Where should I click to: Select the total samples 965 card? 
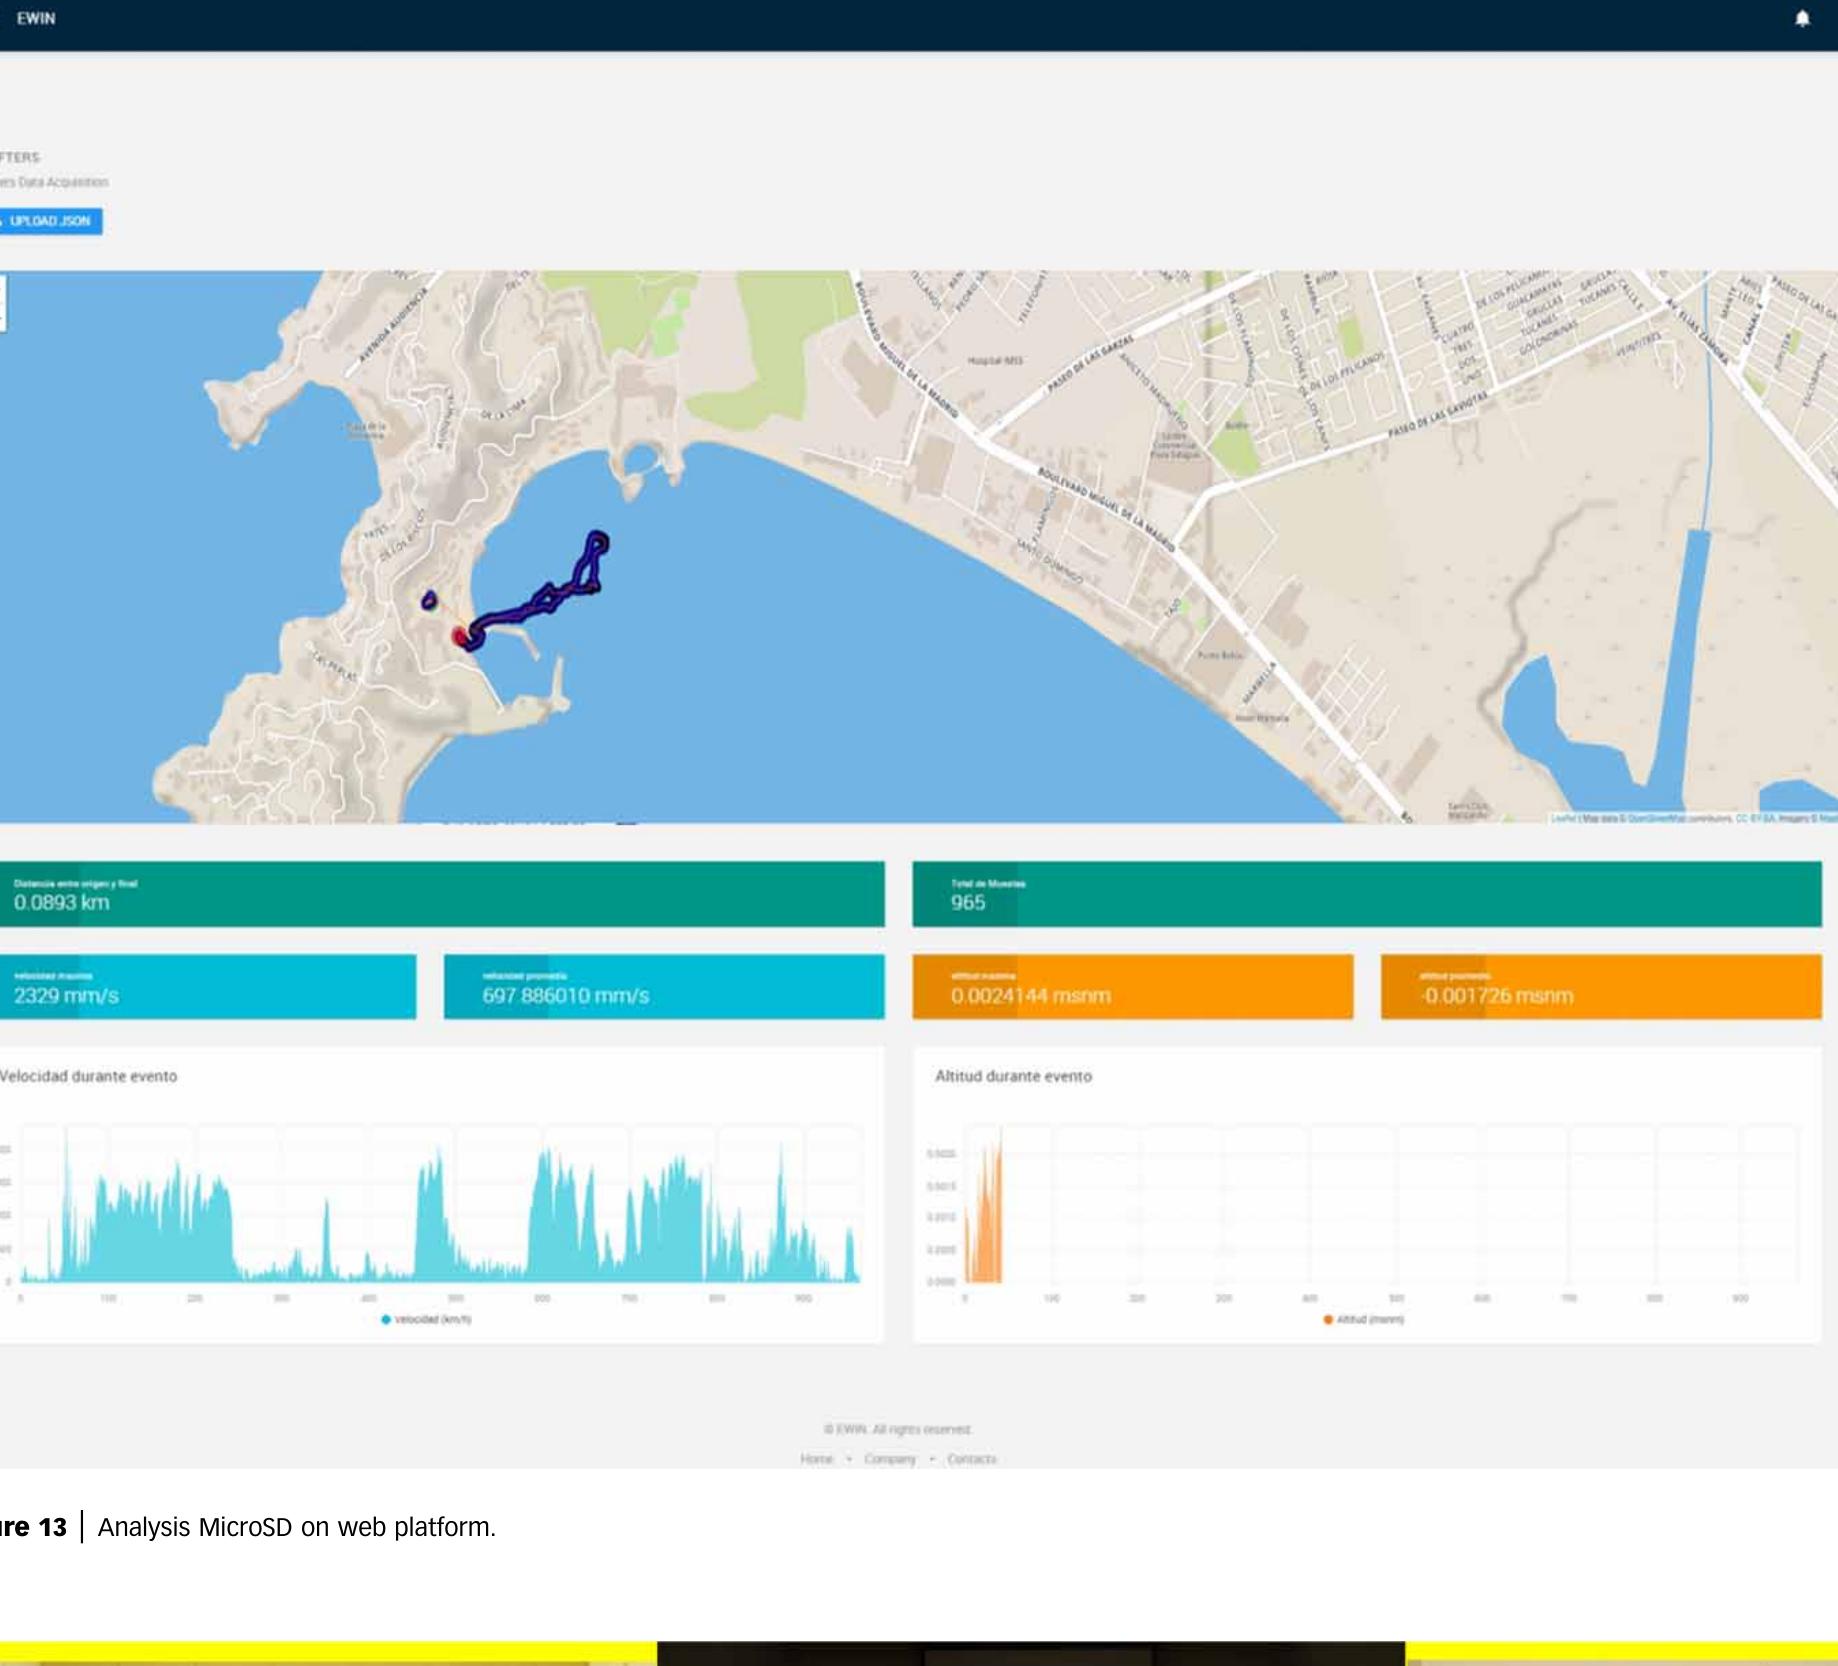pyautogui.click(x=1366, y=894)
